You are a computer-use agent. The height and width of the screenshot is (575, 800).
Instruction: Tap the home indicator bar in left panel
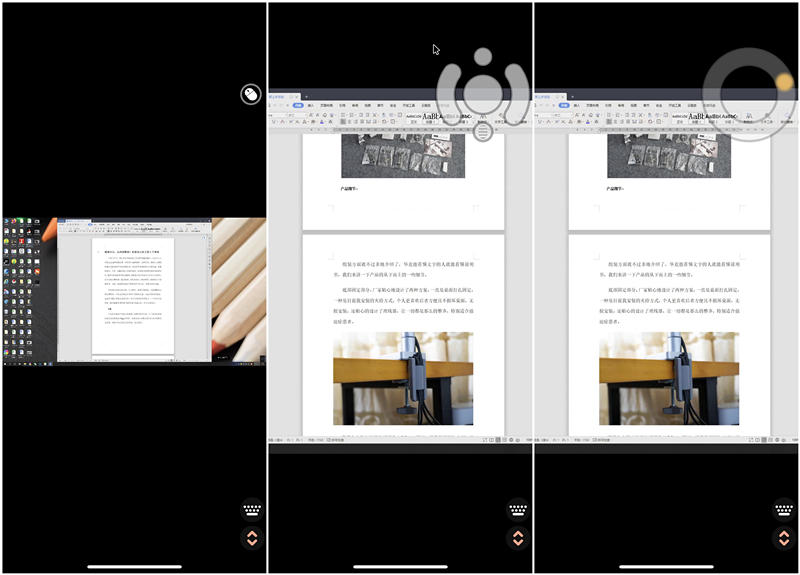pyautogui.click(x=134, y=567)
